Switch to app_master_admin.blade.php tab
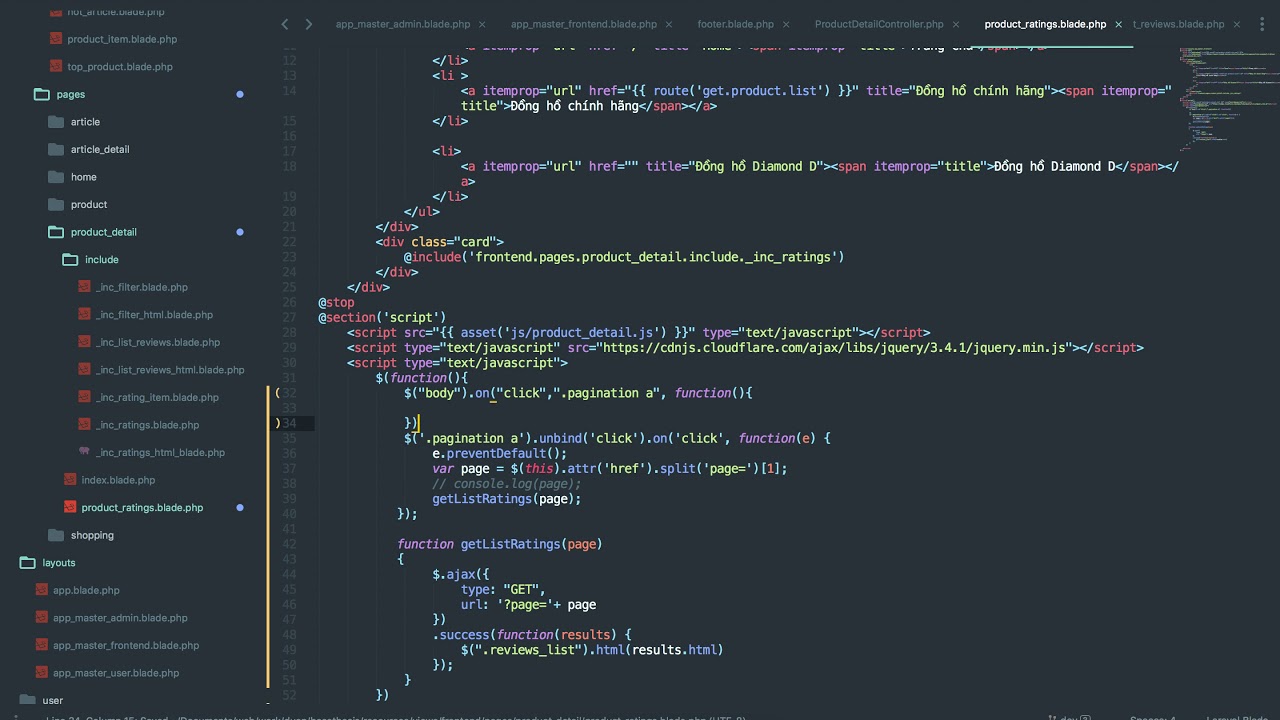The image size is (1280, 720). coord(403,24)
